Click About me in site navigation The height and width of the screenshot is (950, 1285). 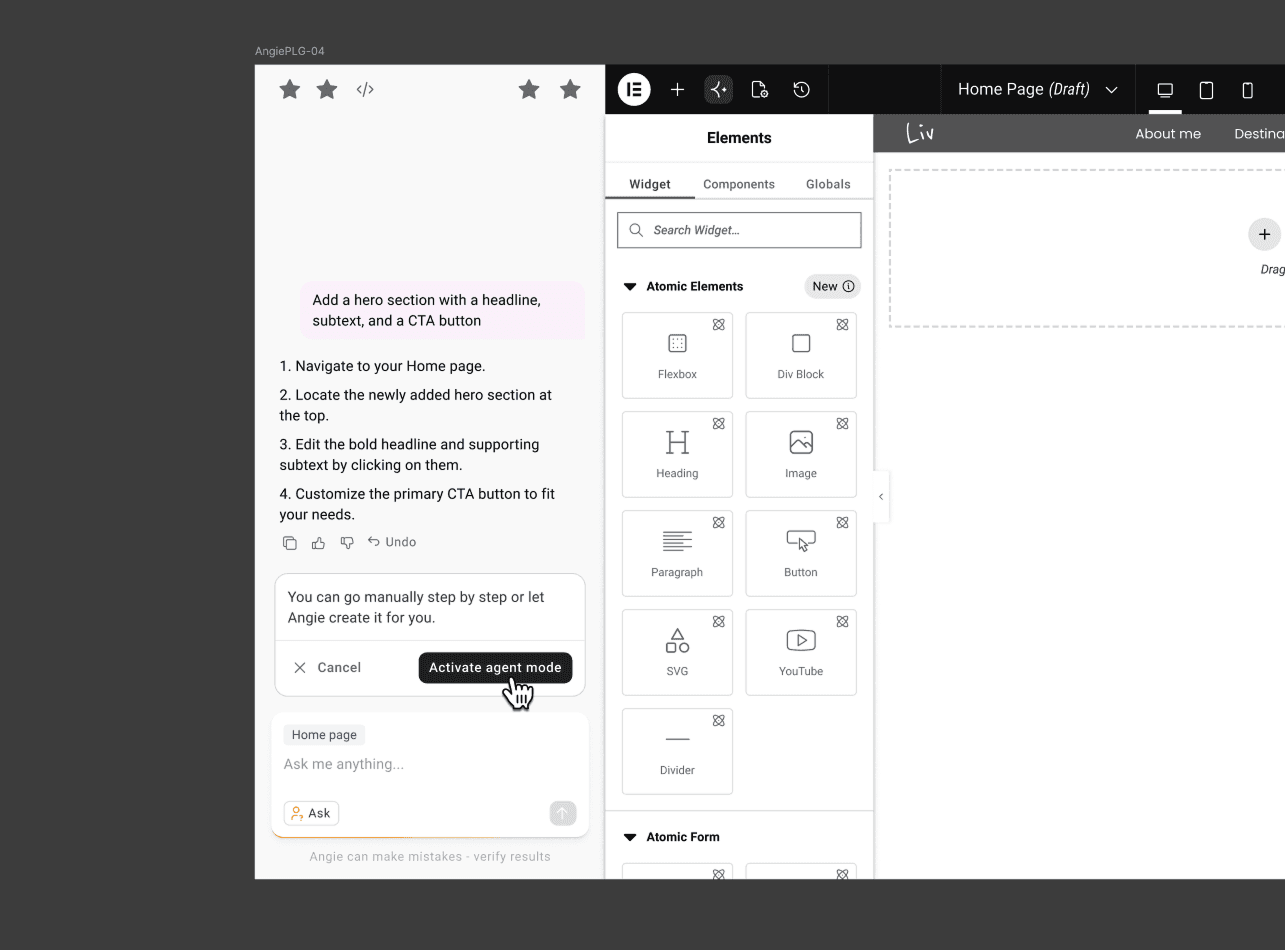coord(1168,134)
